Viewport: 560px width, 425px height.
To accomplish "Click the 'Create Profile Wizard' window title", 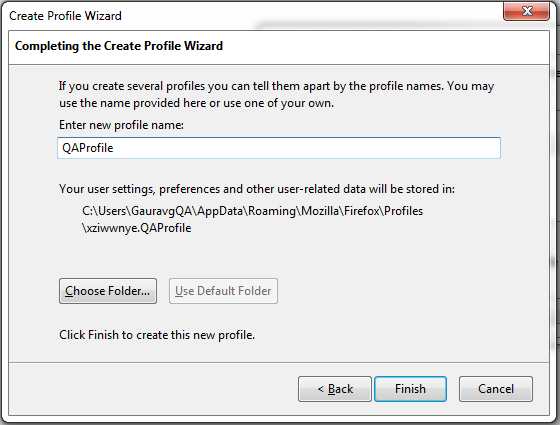I will [65, 16].
